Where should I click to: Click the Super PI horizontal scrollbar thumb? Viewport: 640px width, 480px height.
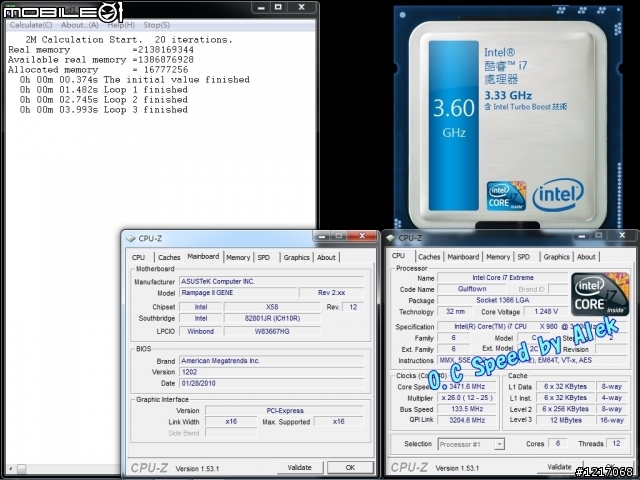(21, 469)
